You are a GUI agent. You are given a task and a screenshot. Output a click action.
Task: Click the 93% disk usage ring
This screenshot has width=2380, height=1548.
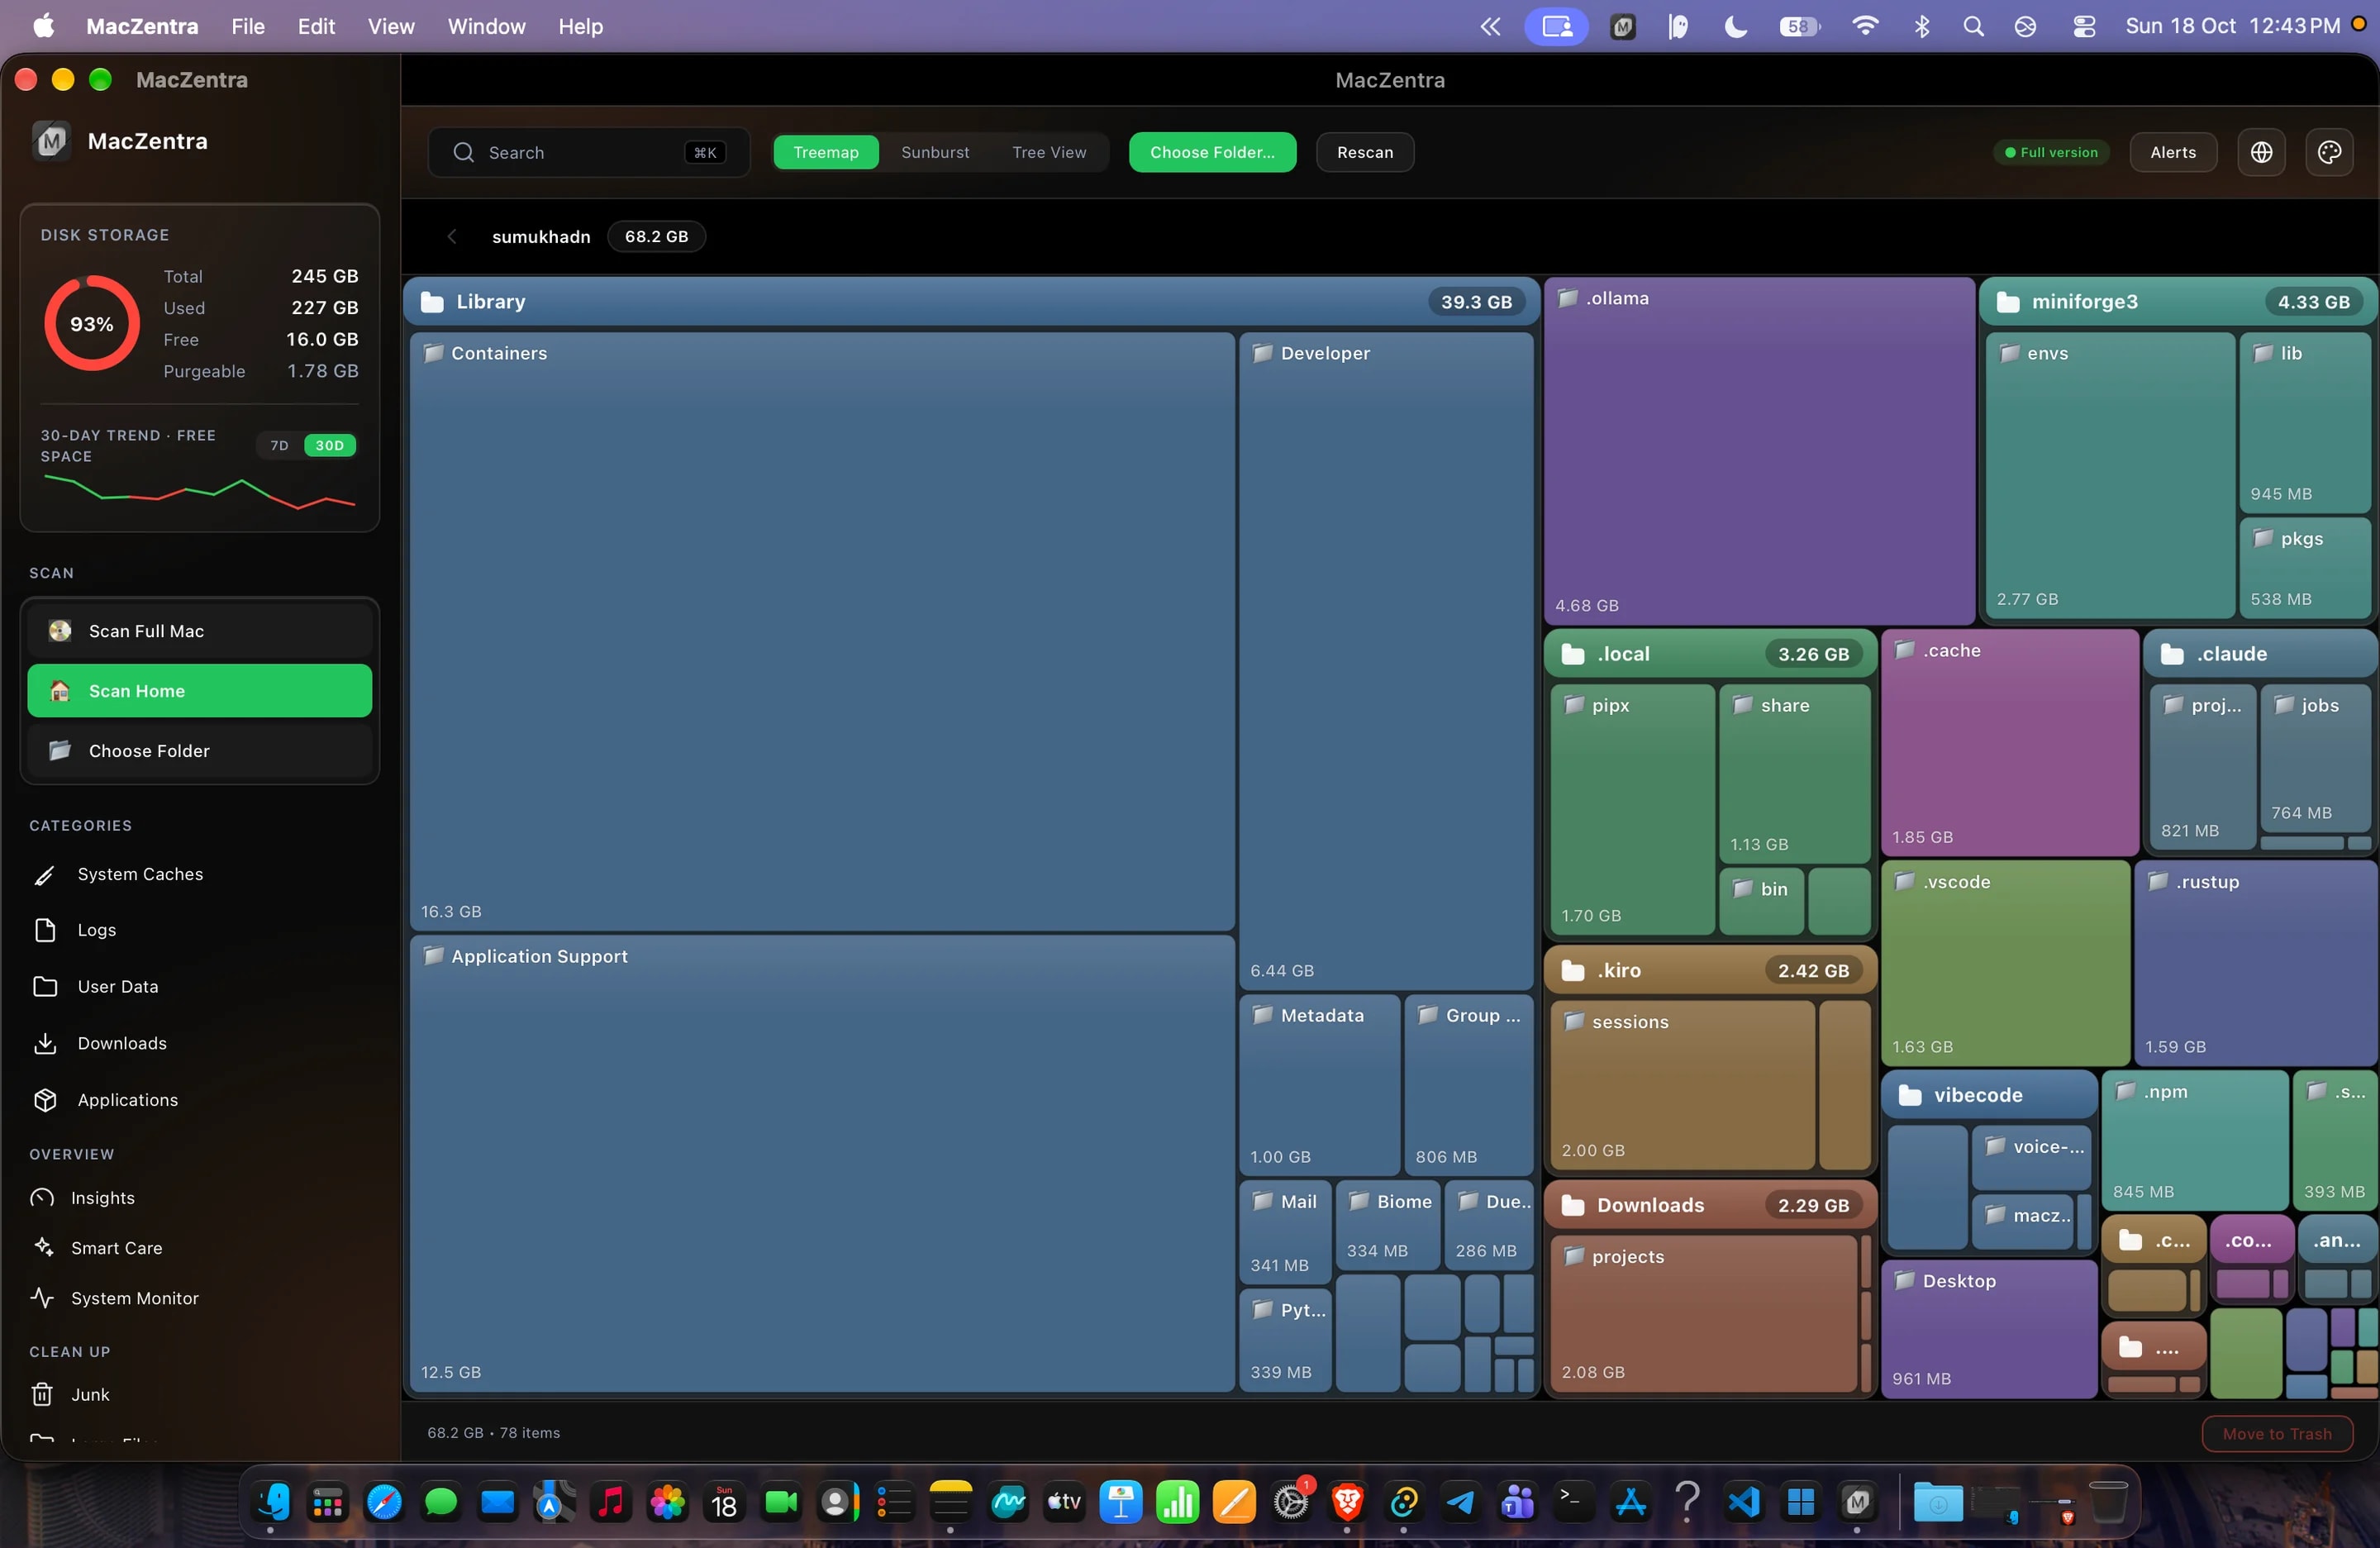coord(92,324)
